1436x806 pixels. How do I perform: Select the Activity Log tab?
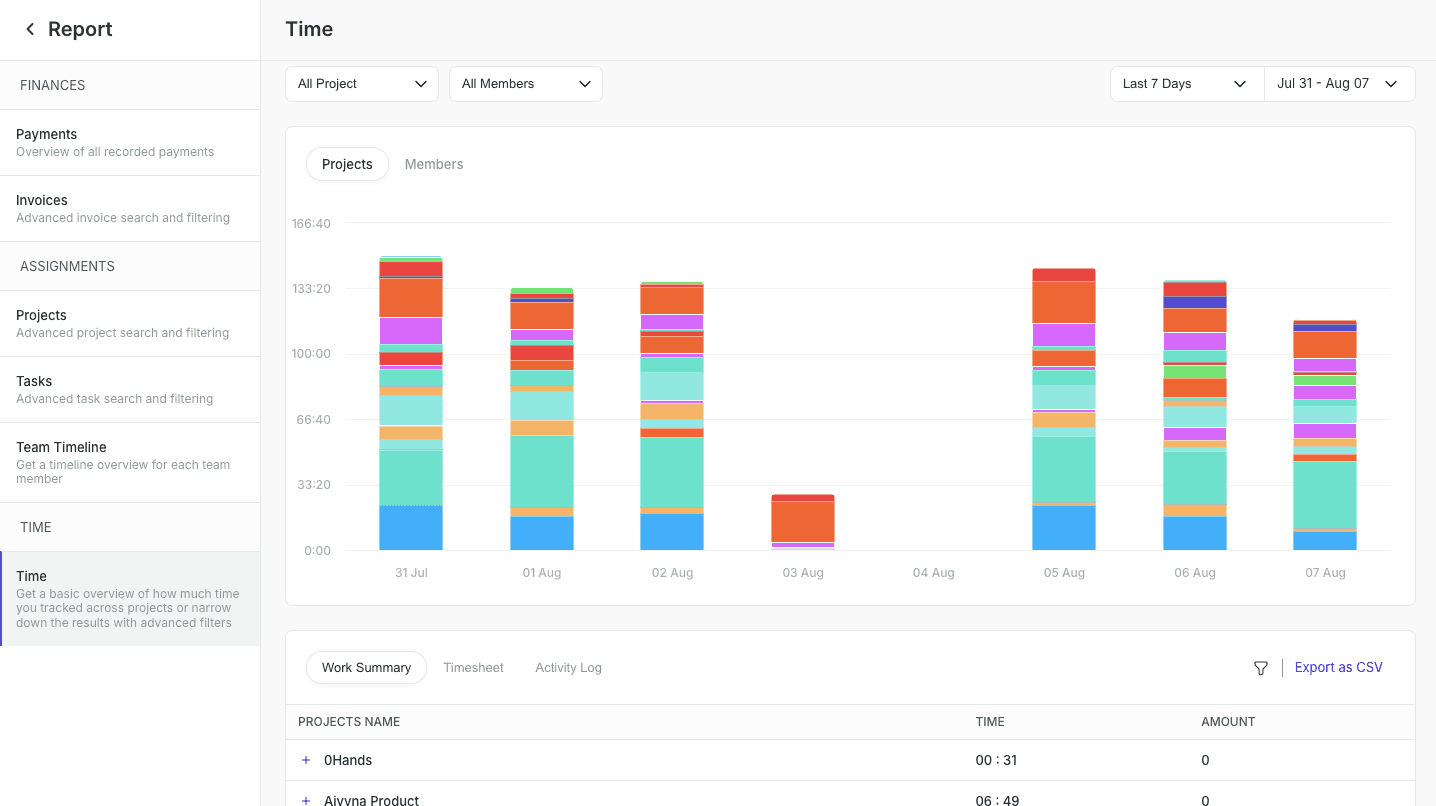(568, 667)
